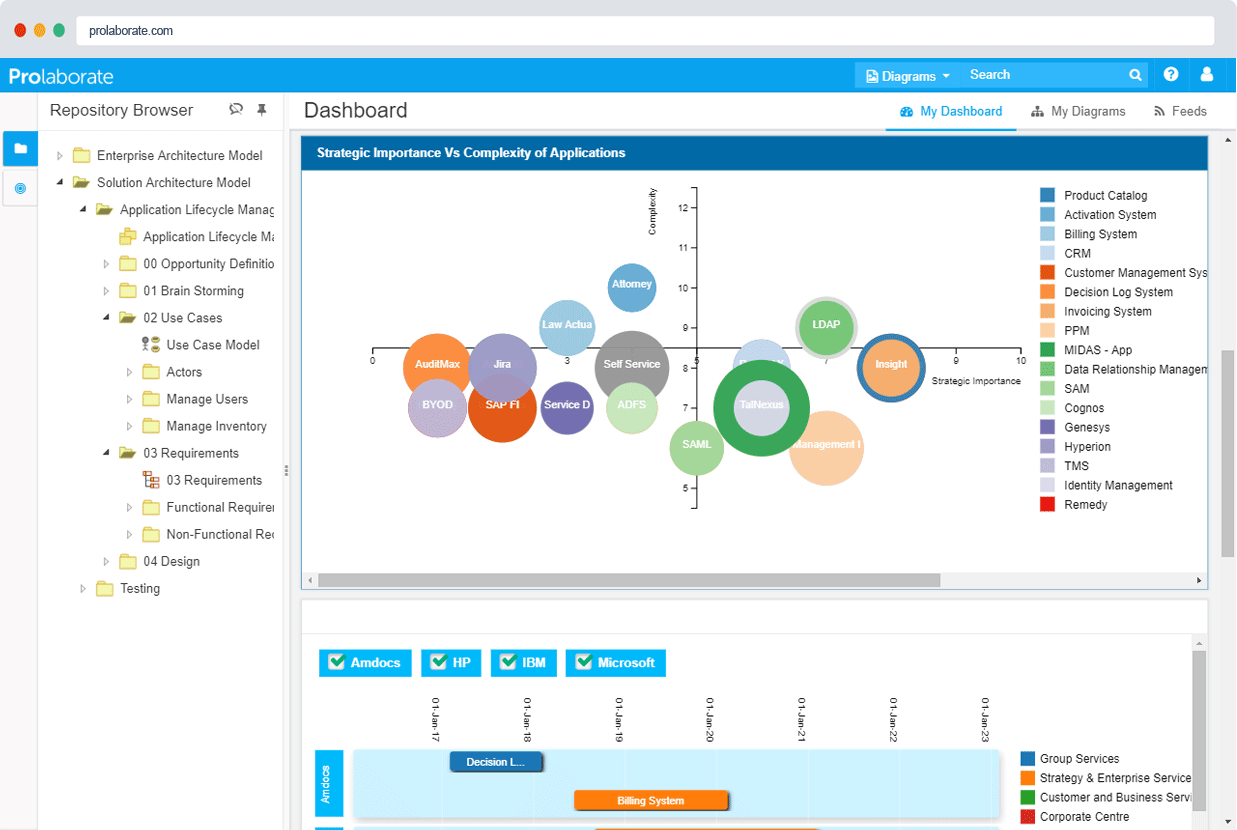Viewport: 1237px width, 830px height.
Task: Collapse the 03 Requirements folder
Action: (x=106, y=453)
